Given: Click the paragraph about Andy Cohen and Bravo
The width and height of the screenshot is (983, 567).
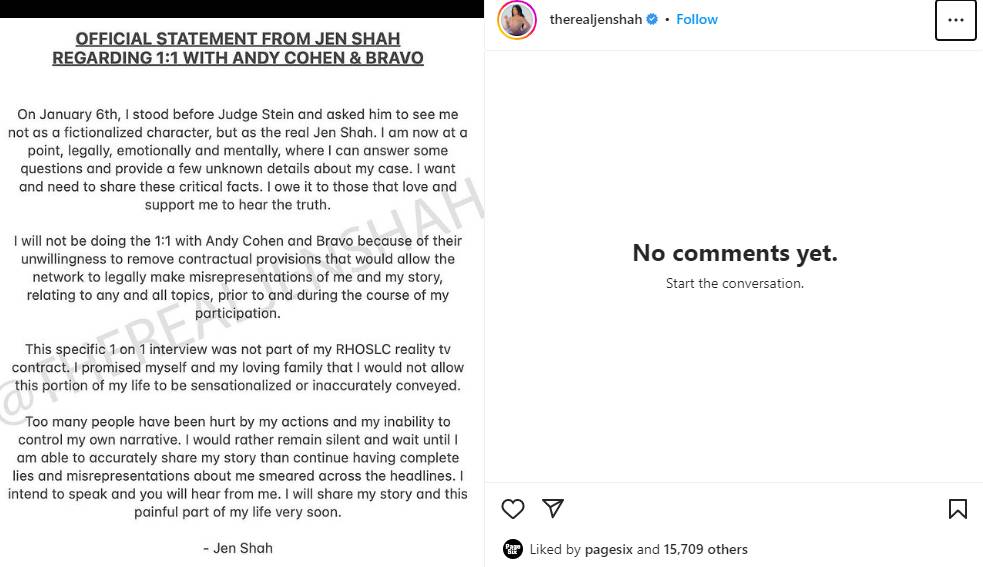Looking at the screenshot, I should [238, 277].
